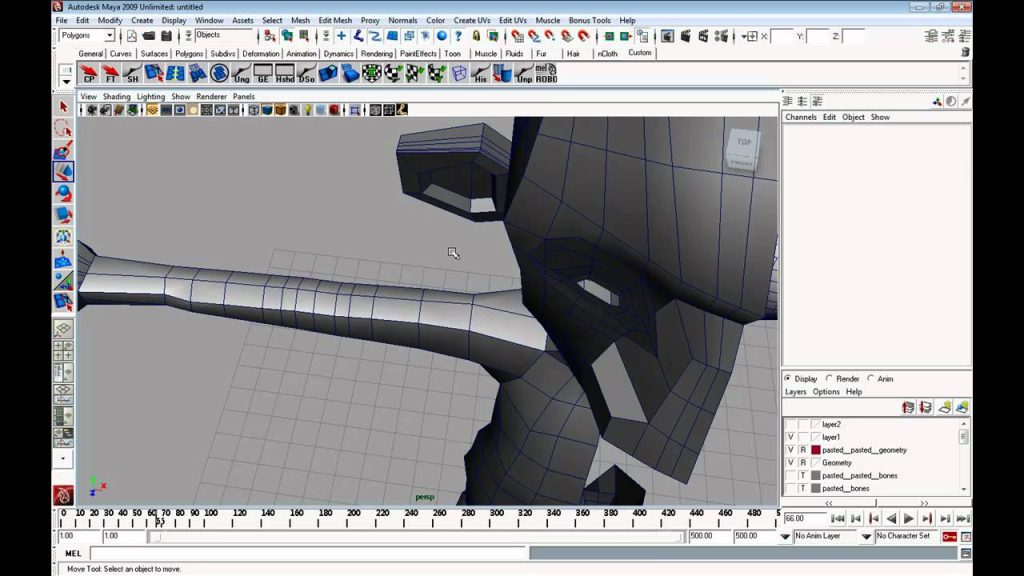Open the Bonus Tools menu
Image resolution: width=1024 pixels, height=576 pixels.
[589, 20]
